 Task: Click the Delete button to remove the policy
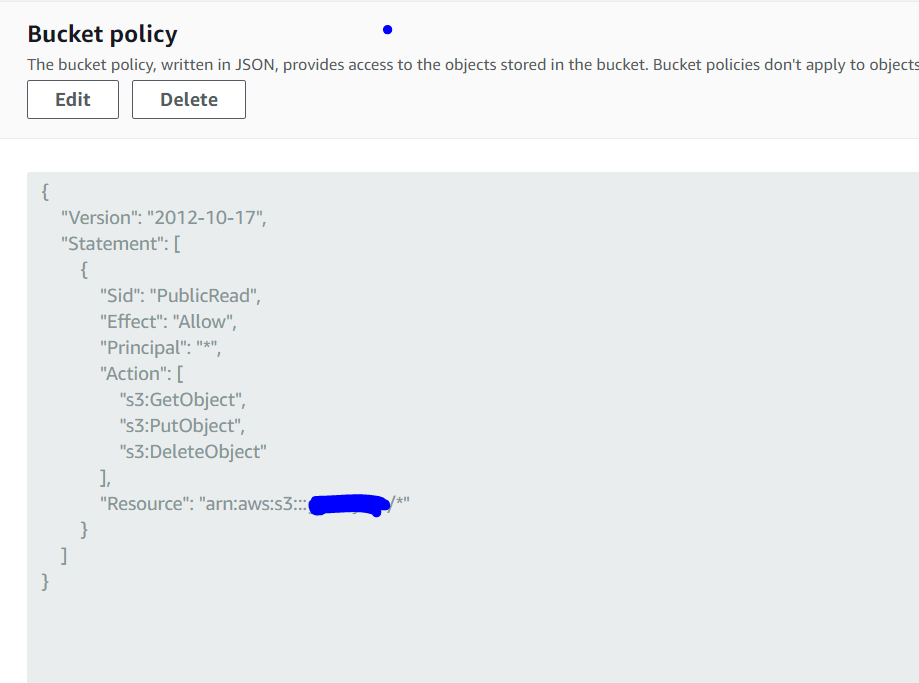click(x=188, y=99)
